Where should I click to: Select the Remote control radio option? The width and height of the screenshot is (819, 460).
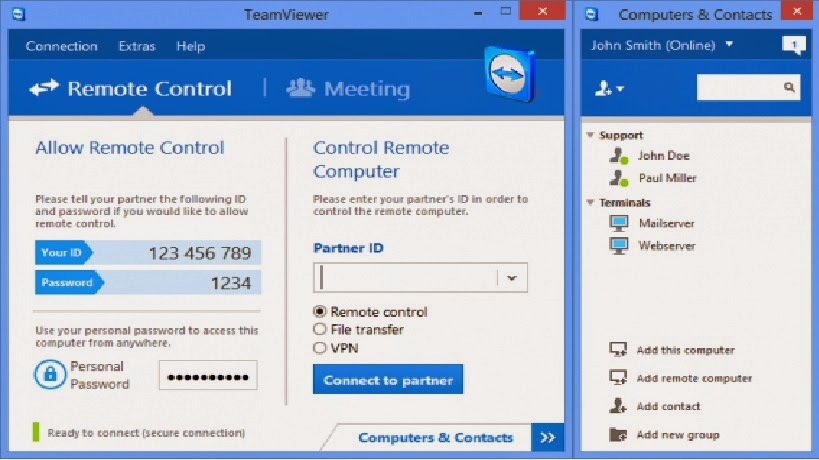(x=319, y=312)
